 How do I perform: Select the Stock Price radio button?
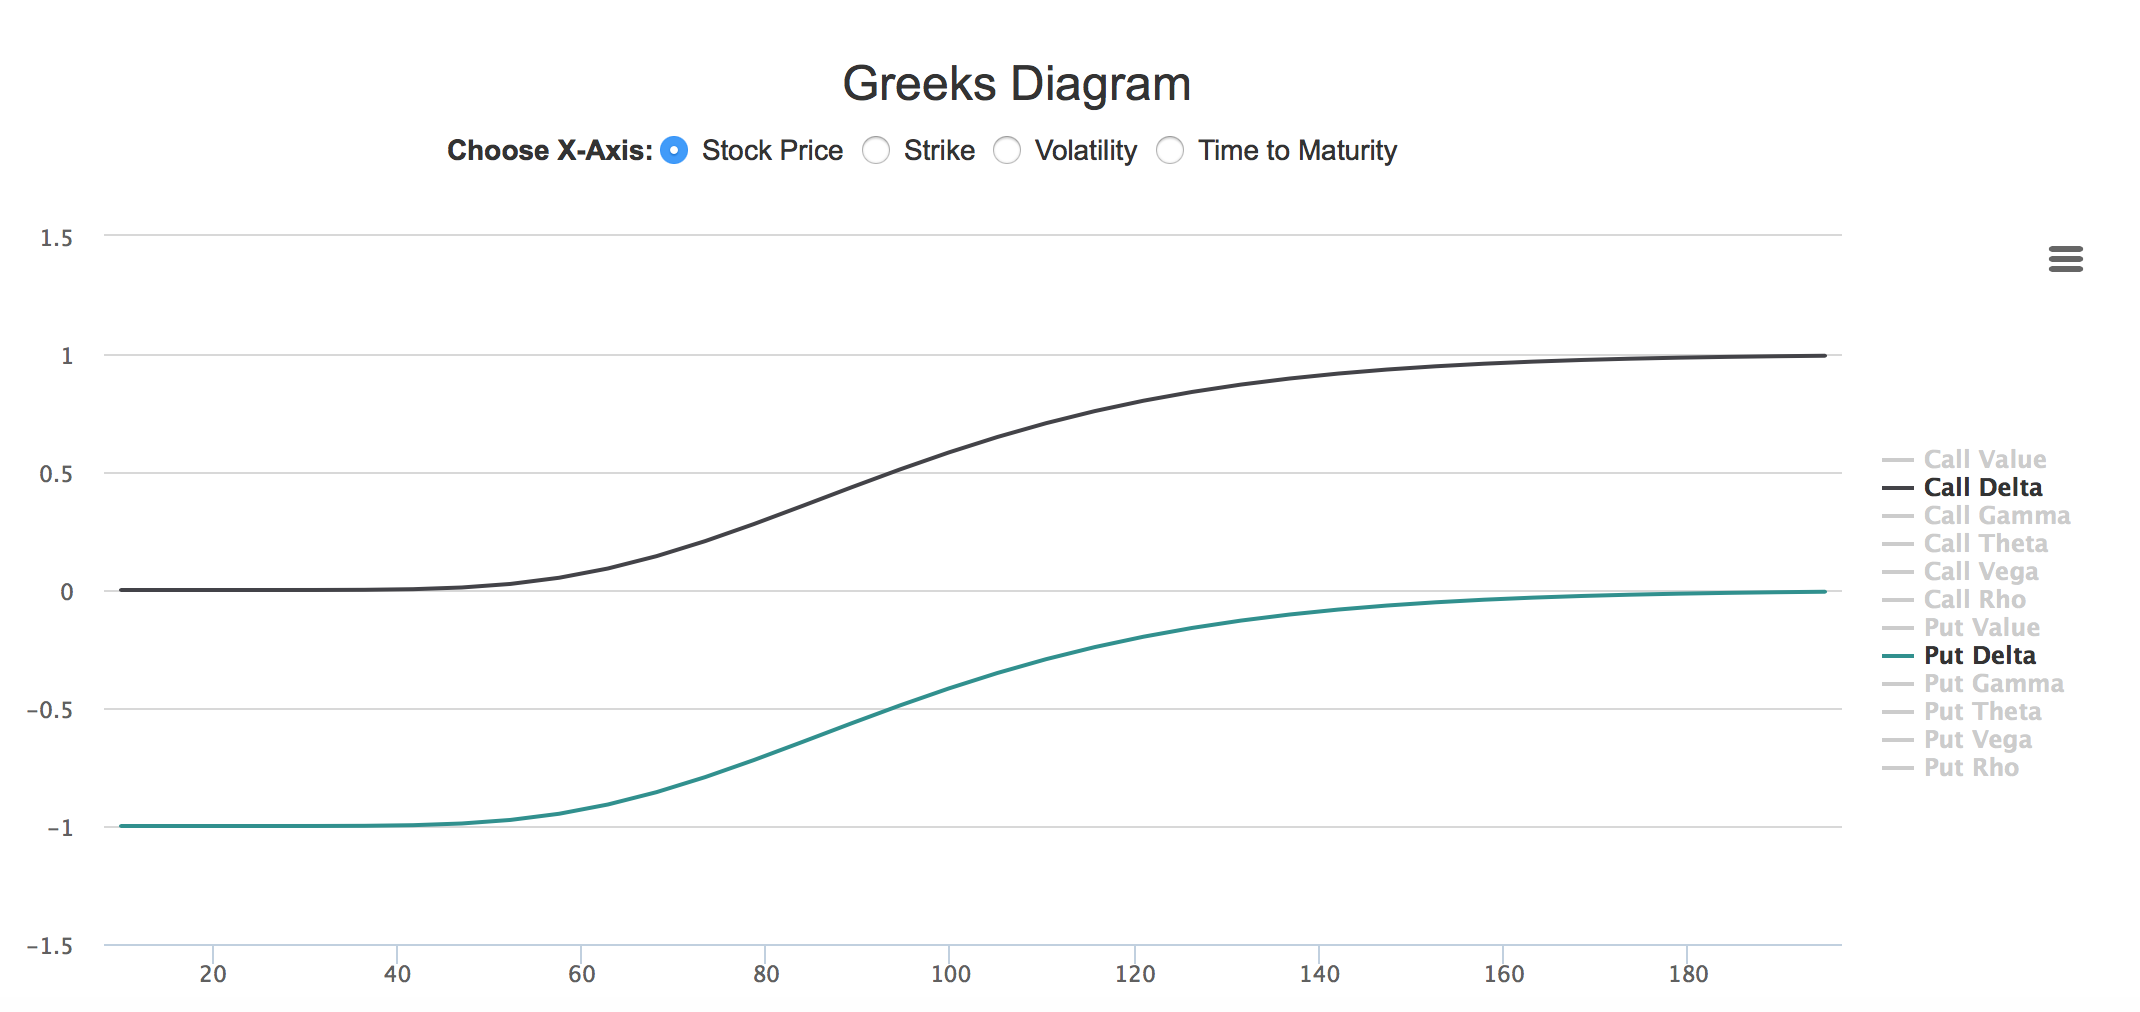tap(675, 150)
